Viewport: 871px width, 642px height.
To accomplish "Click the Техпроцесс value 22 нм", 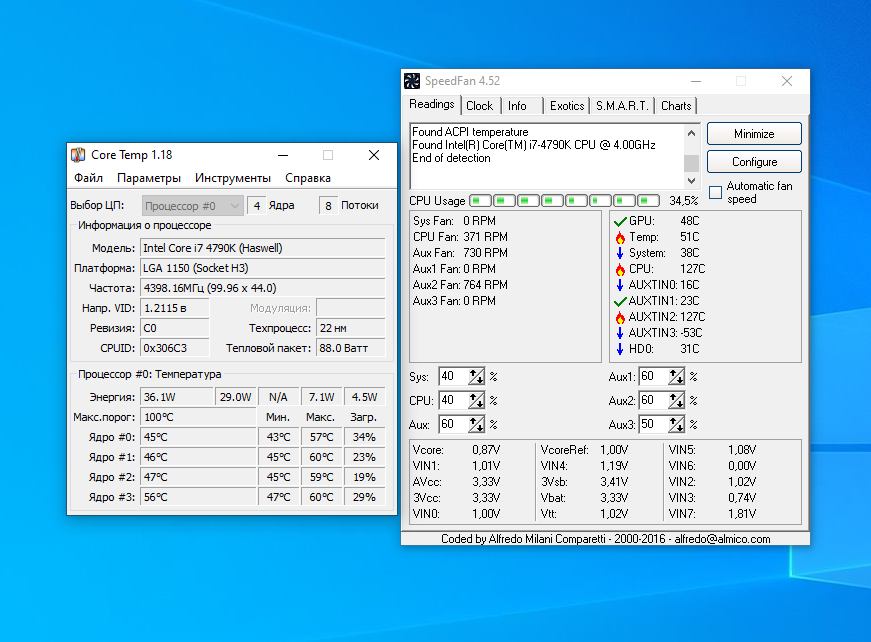I will (x=351, y=328).
